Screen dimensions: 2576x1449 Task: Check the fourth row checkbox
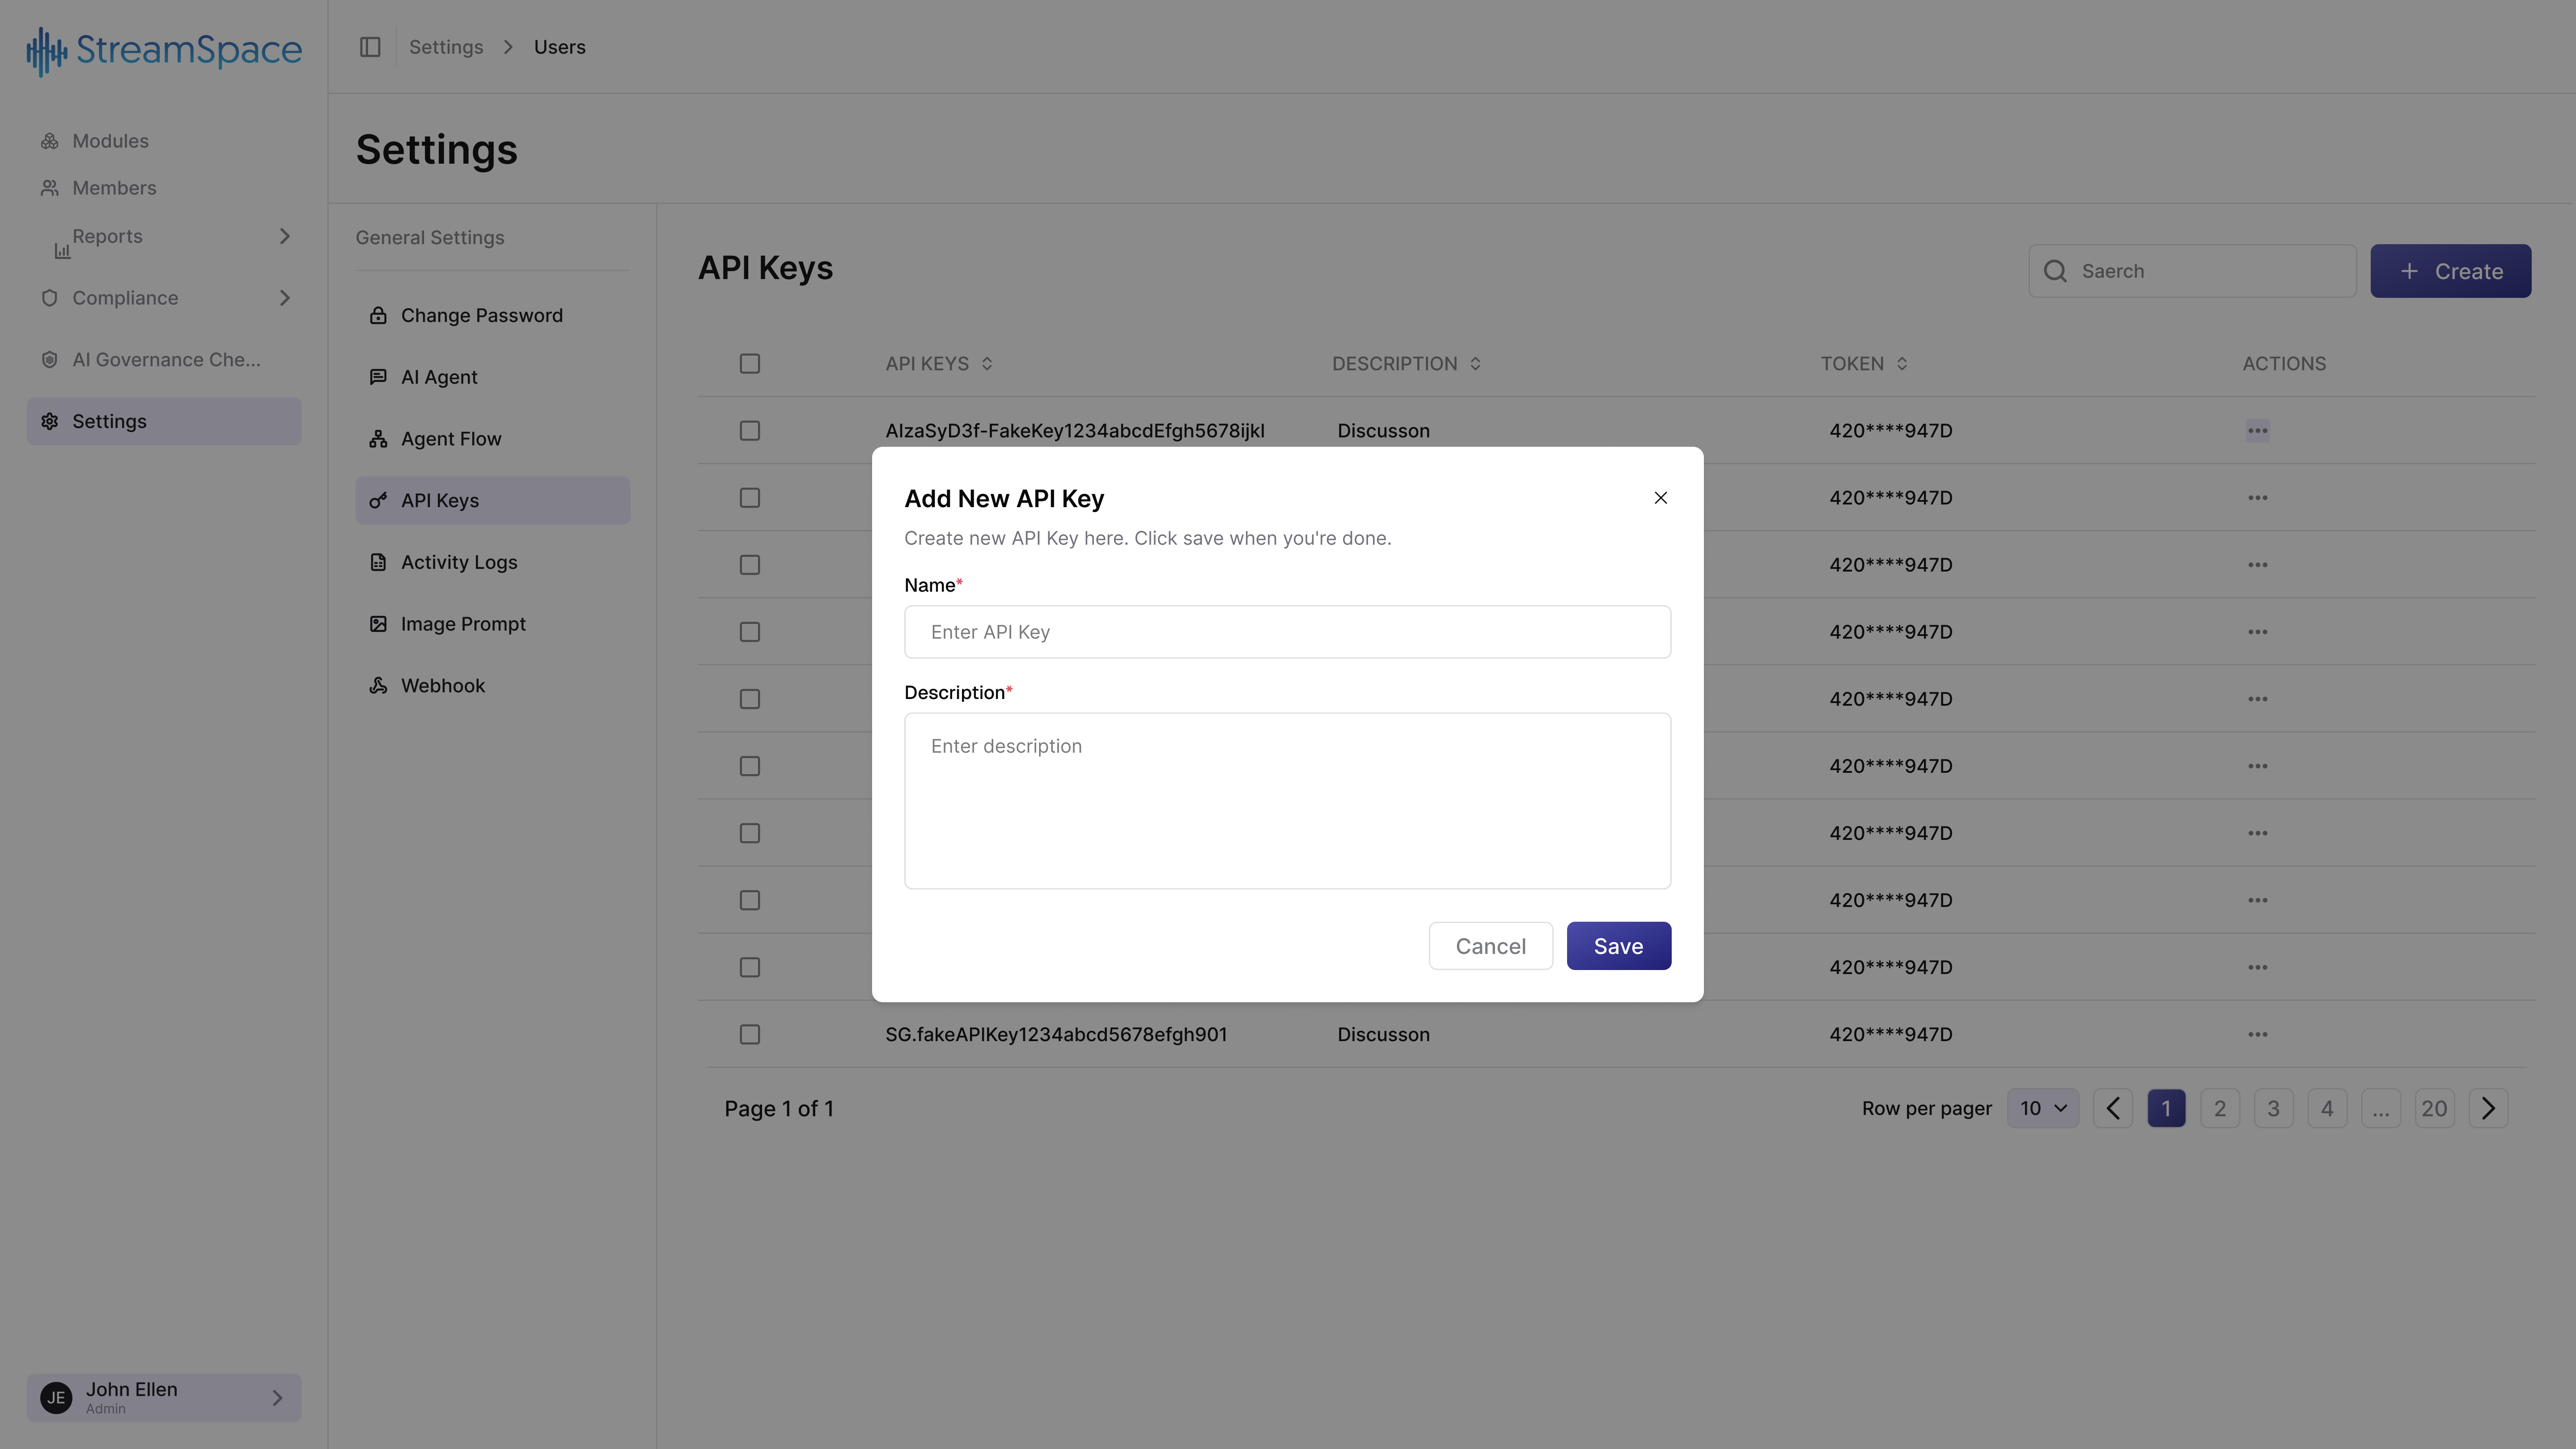coord(750,632)
